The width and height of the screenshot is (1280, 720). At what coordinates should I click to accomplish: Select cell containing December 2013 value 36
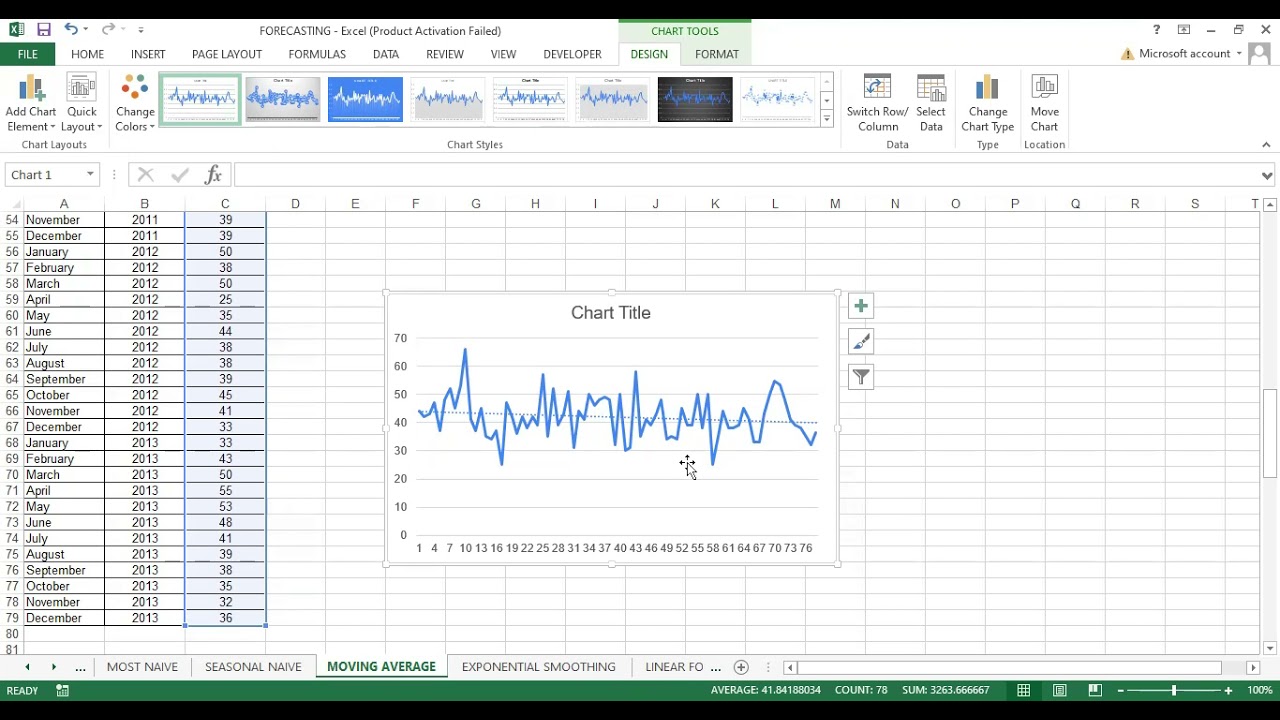[x=225, y=618]
